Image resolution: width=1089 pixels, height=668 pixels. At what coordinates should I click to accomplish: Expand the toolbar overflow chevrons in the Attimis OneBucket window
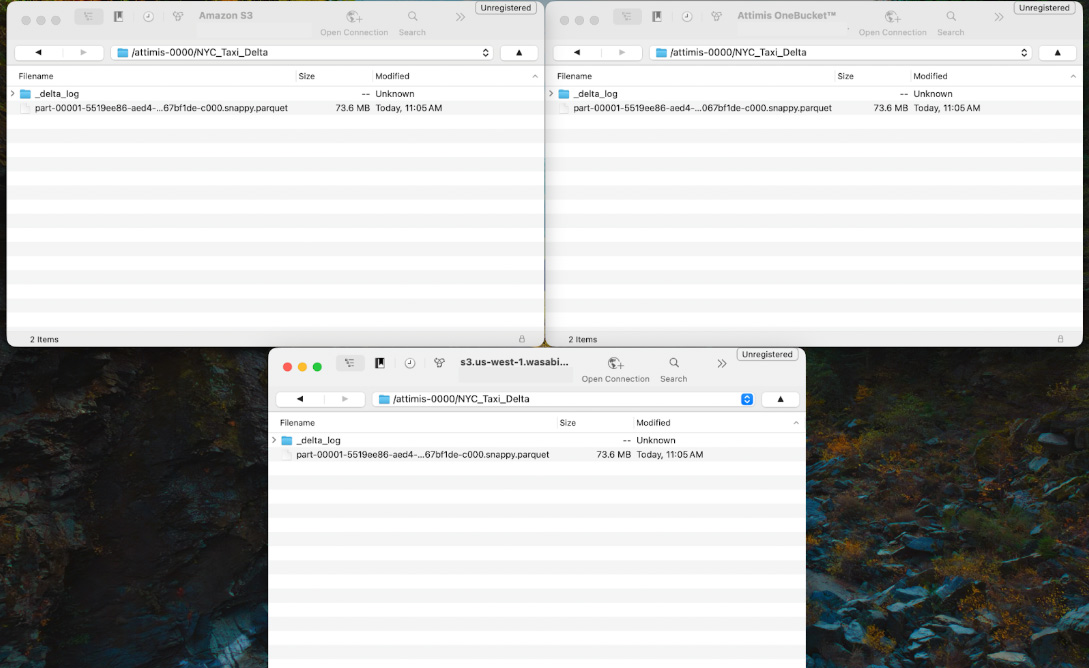pyautogui.click(x=998, y=17)
